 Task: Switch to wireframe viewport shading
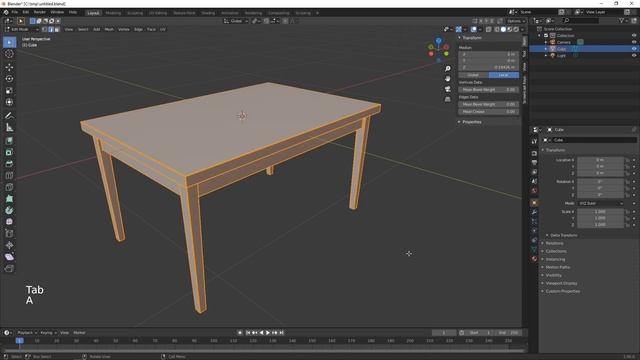click(x=497, y=29)
